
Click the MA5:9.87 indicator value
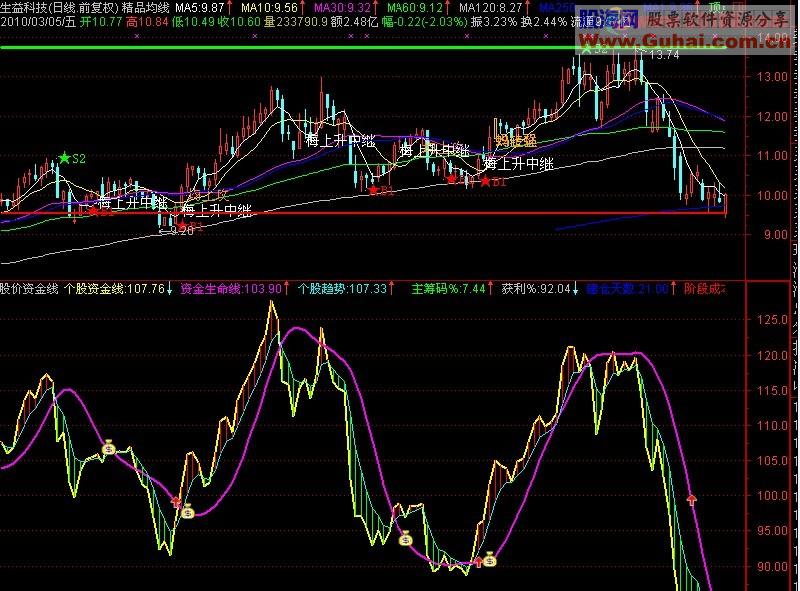200,8
